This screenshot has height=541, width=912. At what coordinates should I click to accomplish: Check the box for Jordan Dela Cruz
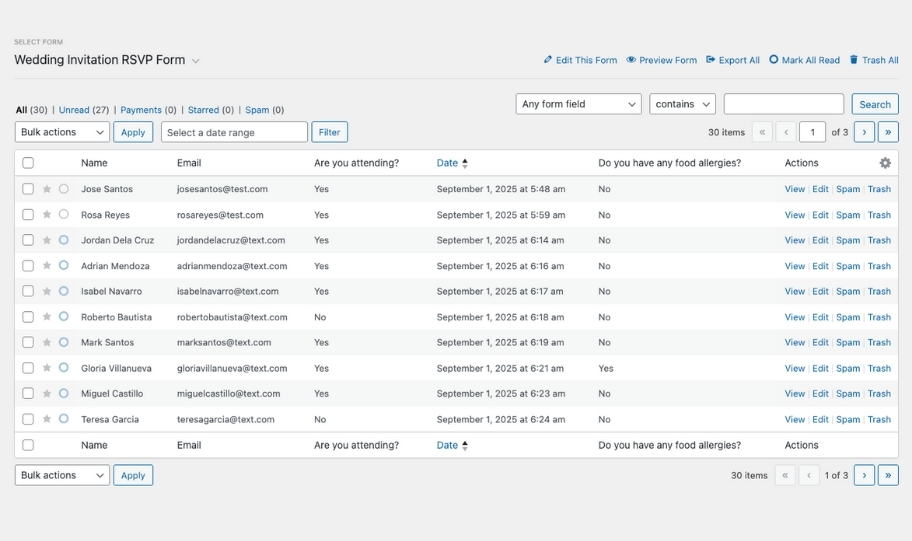pos(28,240)
